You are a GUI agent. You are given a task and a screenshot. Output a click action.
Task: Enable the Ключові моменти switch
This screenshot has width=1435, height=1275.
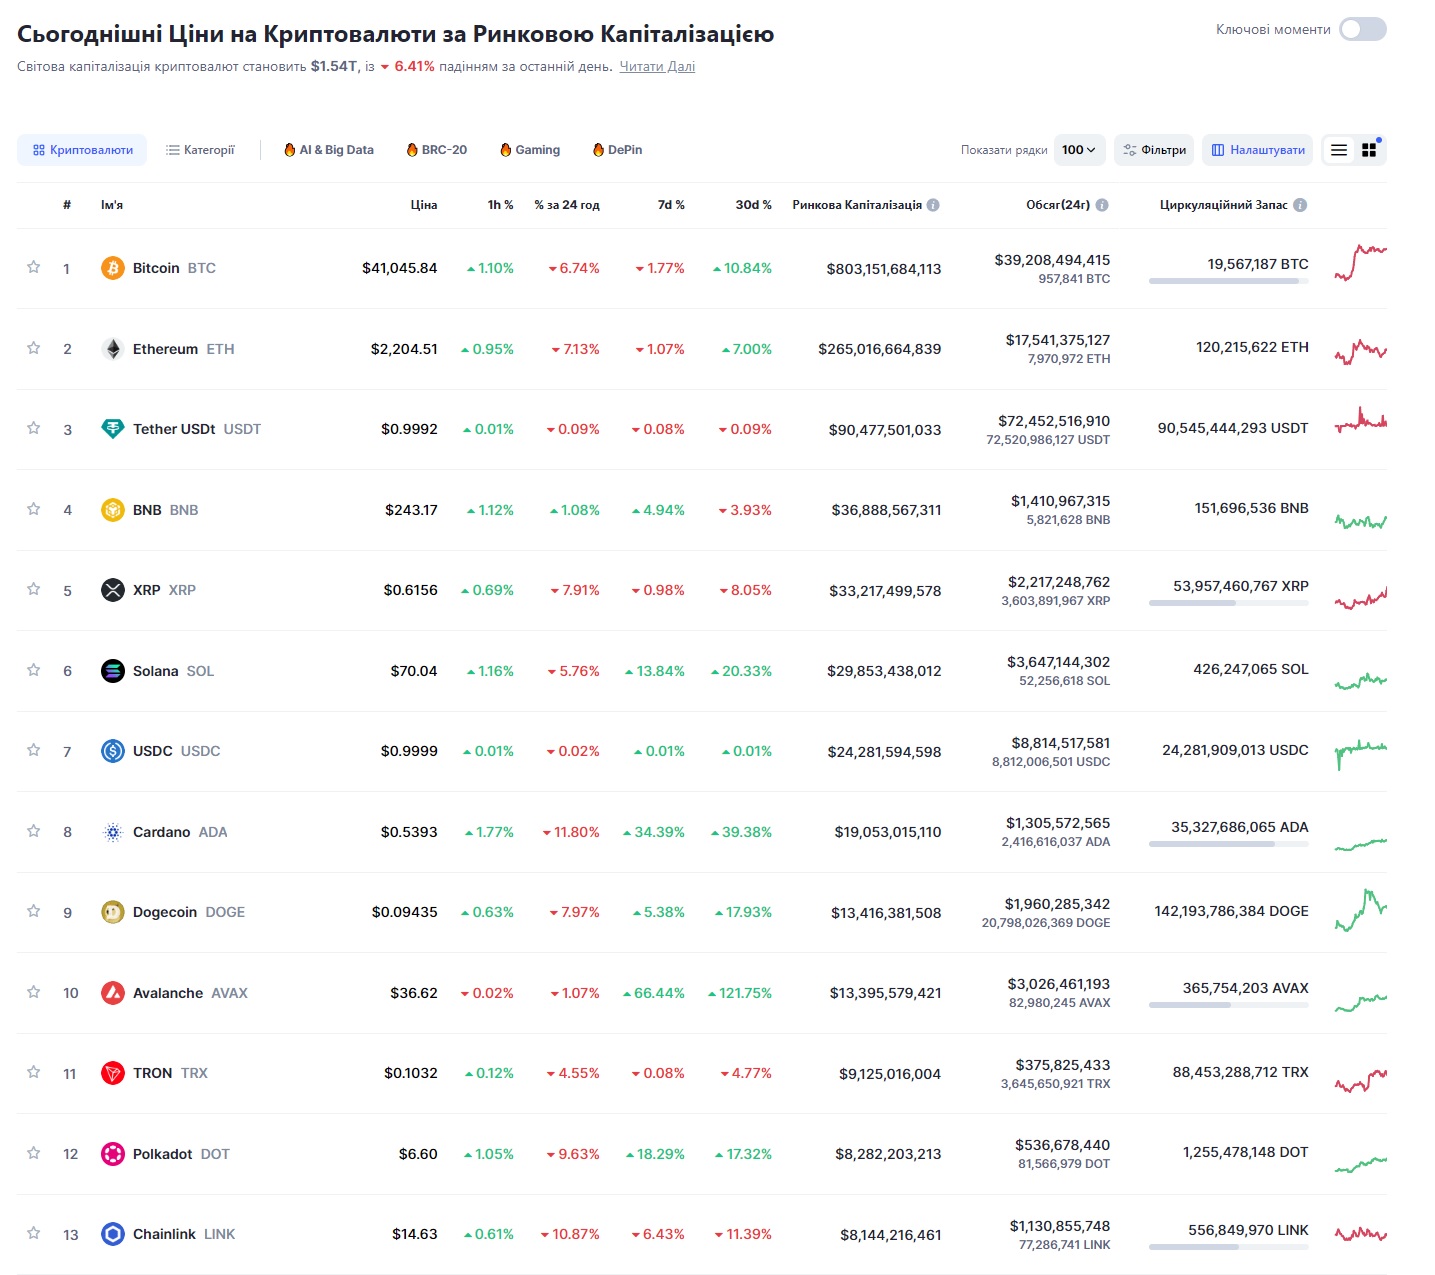pyautogui.click(x=1363, y=29)
